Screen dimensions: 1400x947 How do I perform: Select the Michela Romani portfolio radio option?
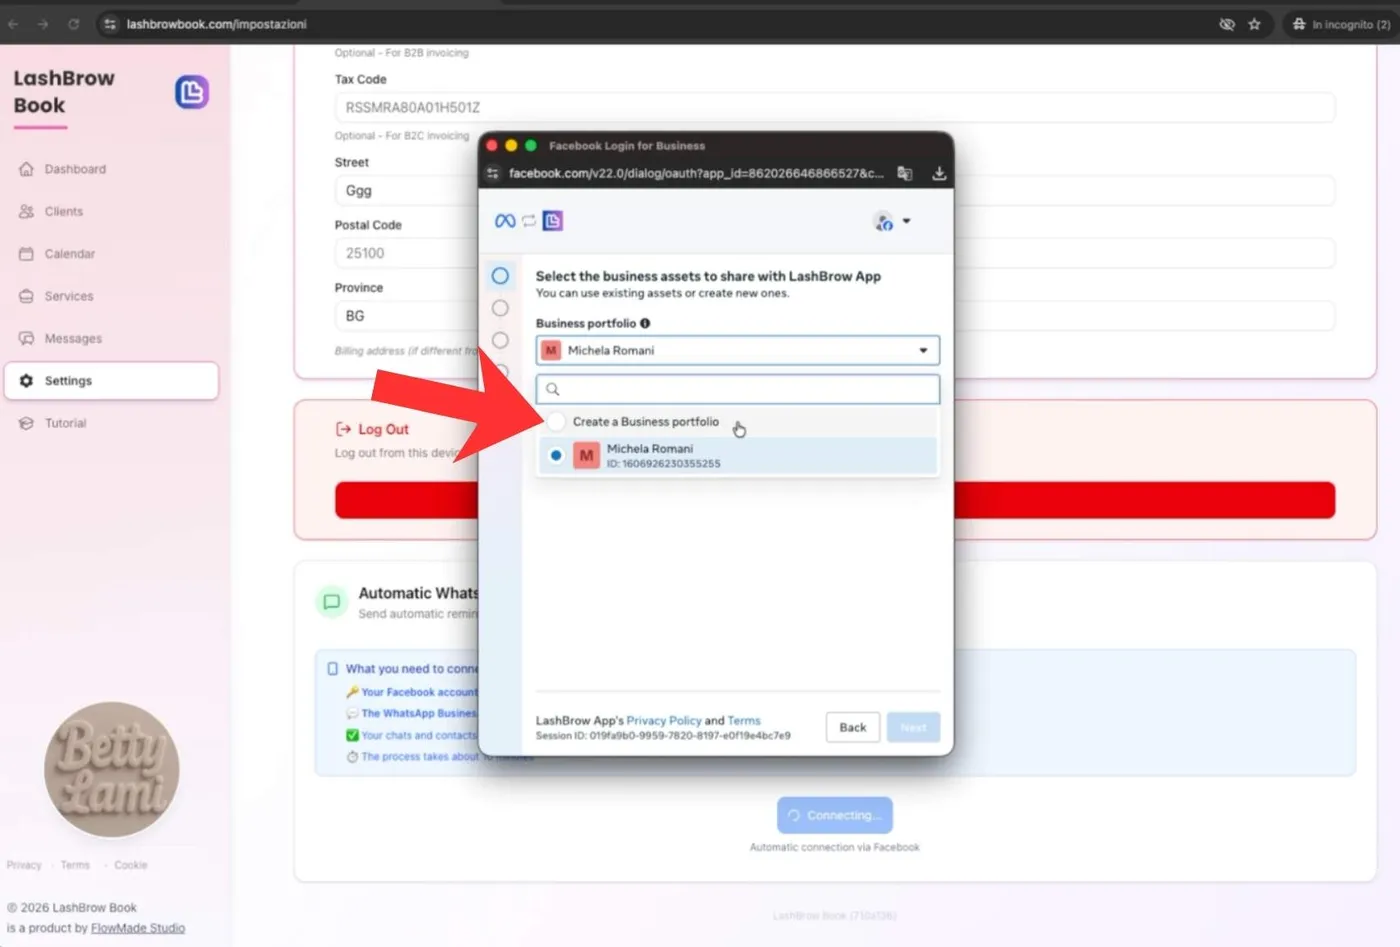coord(556,455)
